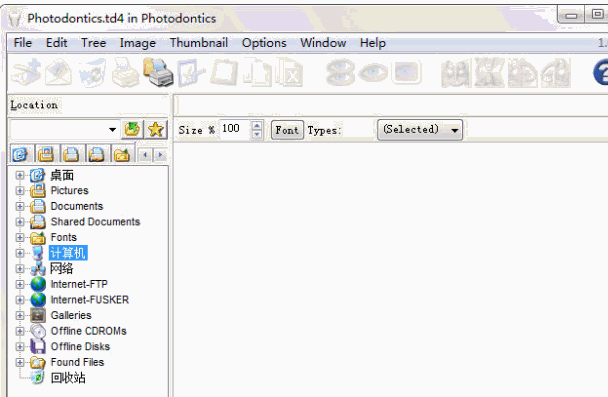The width and height of the screenshot is (608, 397).
Task: Open the Tree menu
Action: click(93, 43)
